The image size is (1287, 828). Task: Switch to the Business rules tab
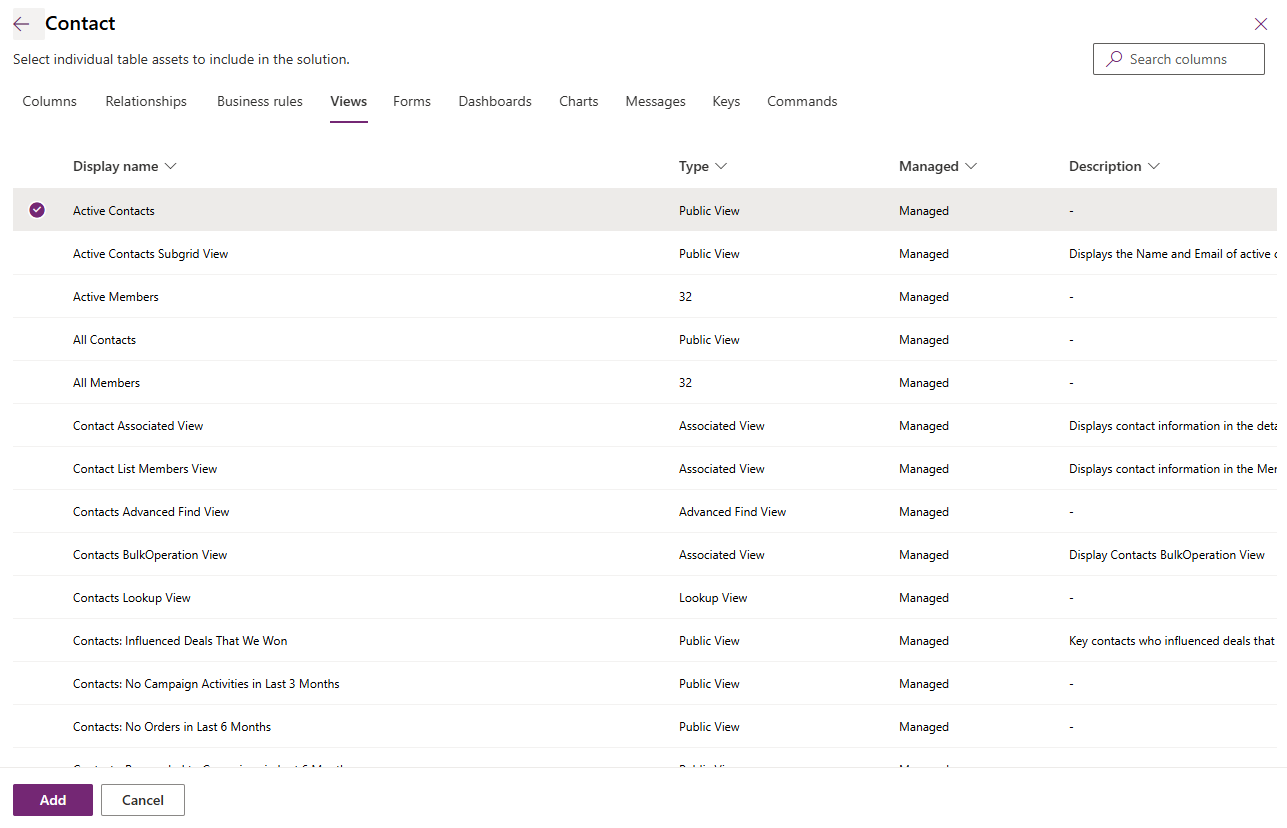259,101
